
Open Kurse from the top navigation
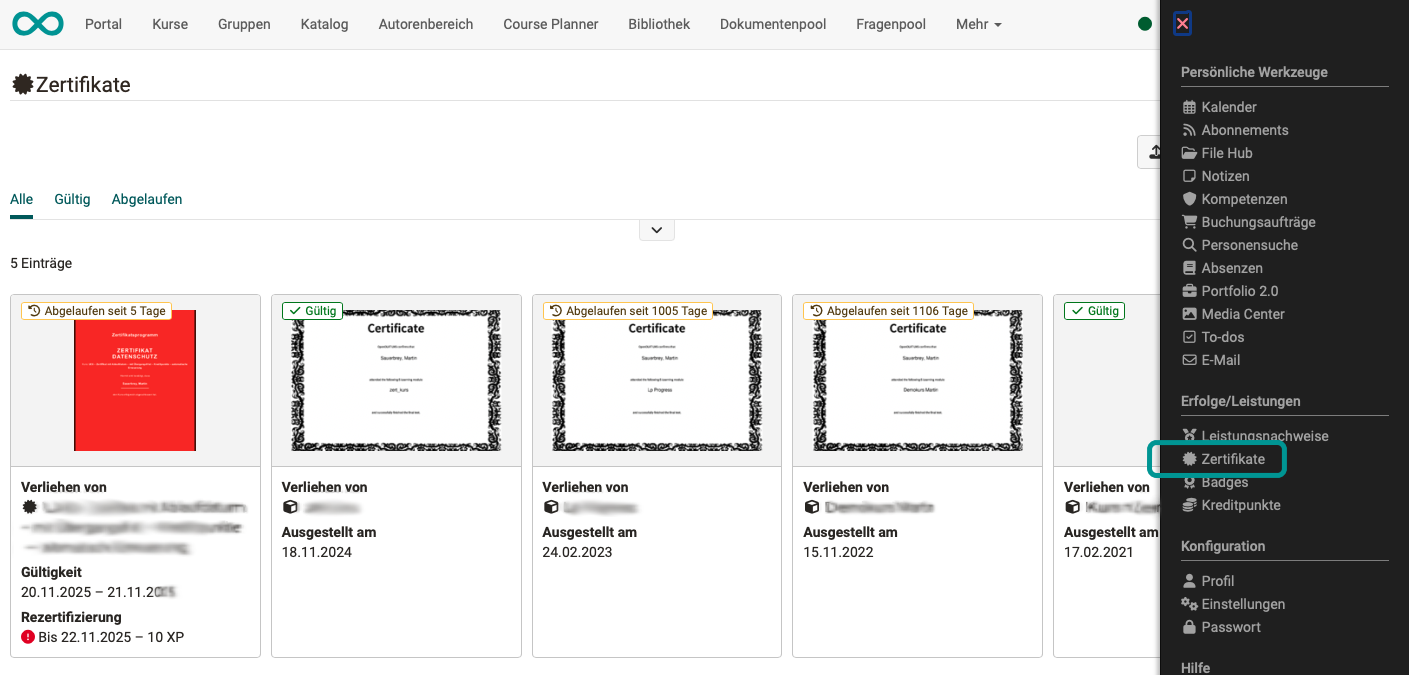click(x=169, y=23)
